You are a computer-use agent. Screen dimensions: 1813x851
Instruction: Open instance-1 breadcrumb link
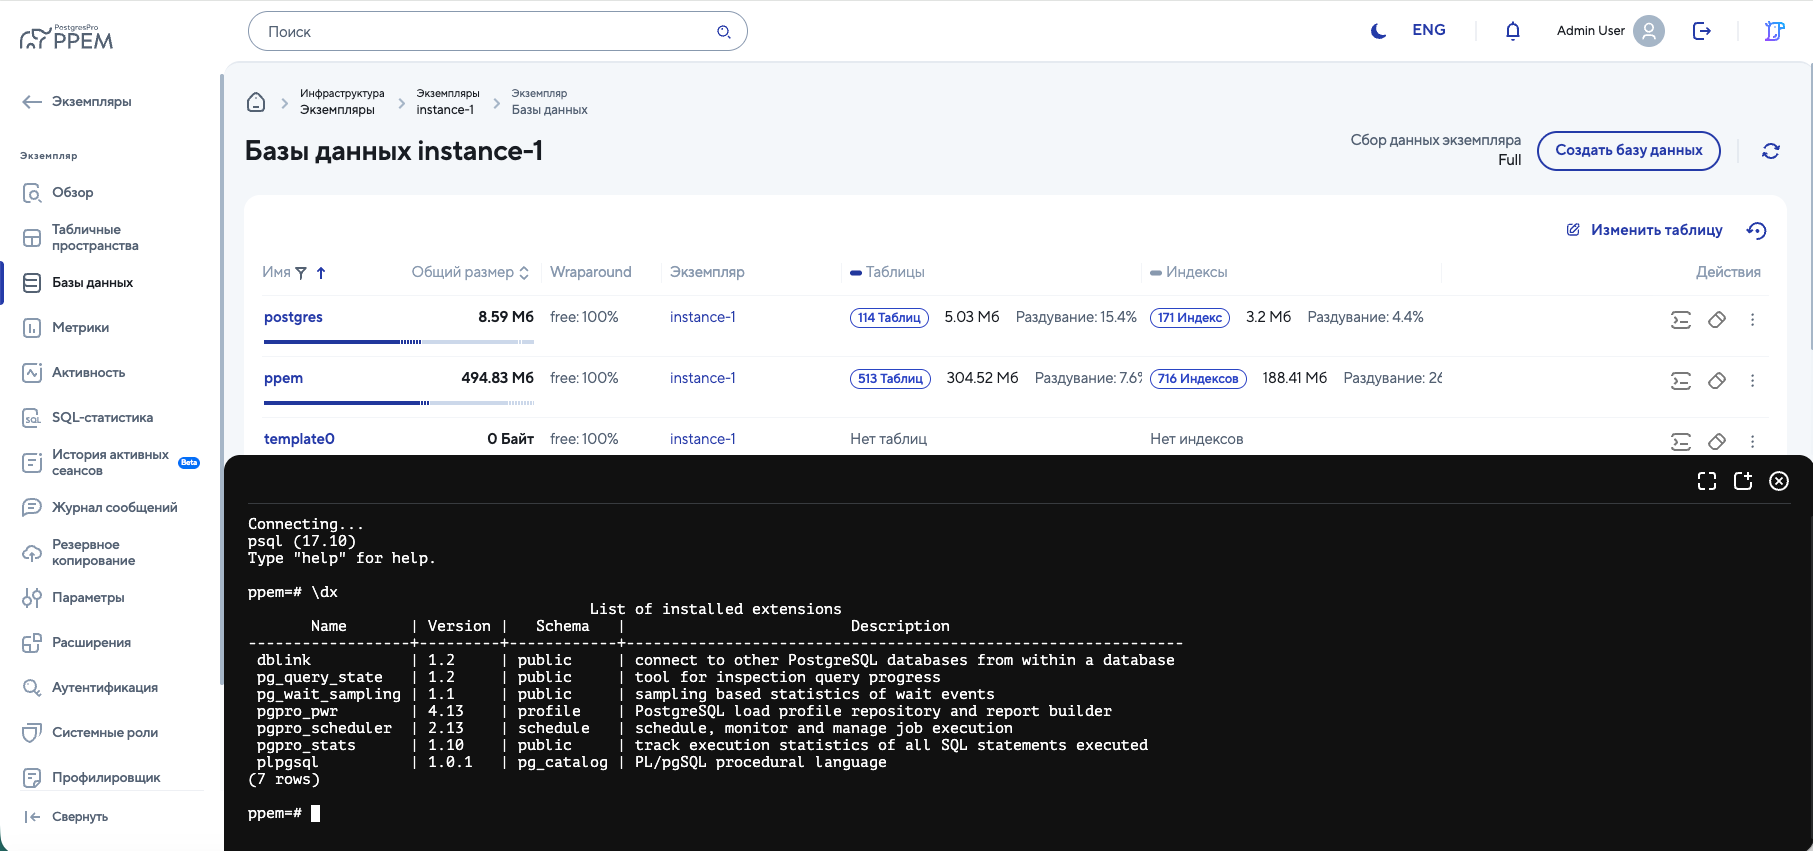[445, 110]
